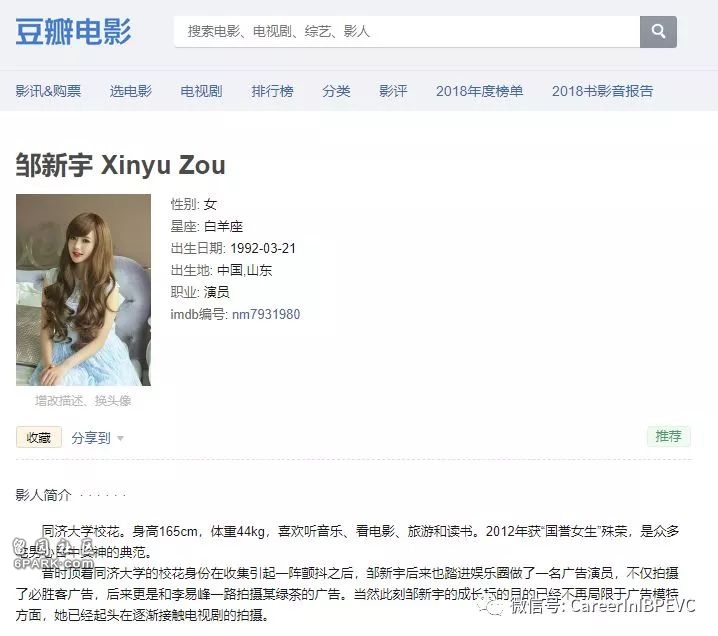Click the magnifier search button
This screenshot has height=636, width=718.
658,32
